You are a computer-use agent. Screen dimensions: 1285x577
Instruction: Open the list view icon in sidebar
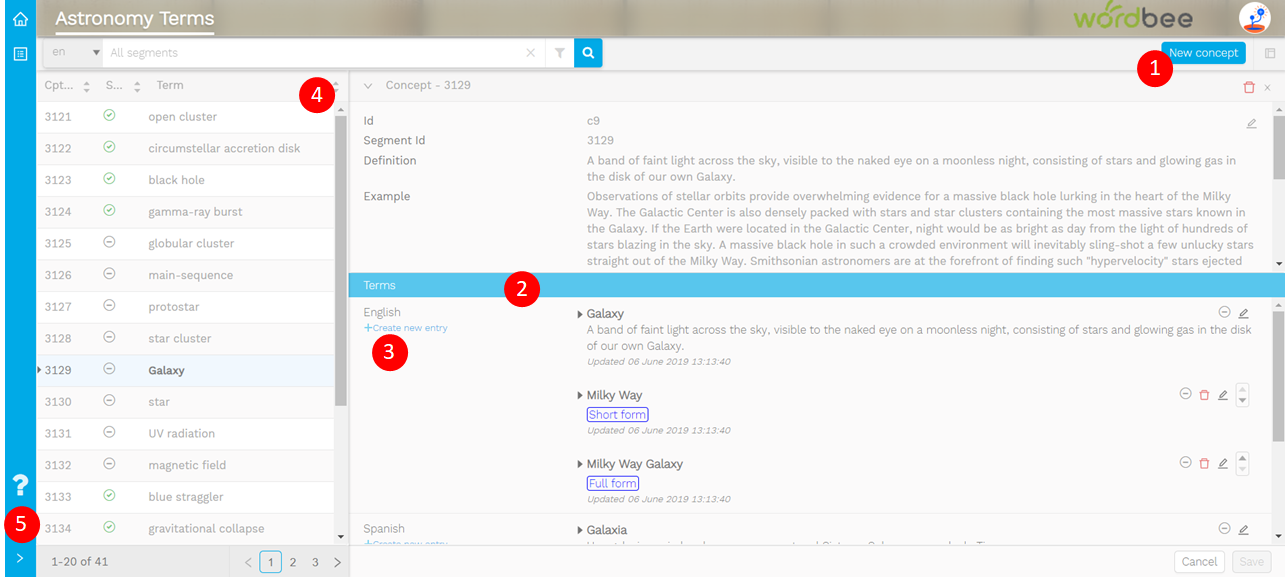[x=20, y=53]
